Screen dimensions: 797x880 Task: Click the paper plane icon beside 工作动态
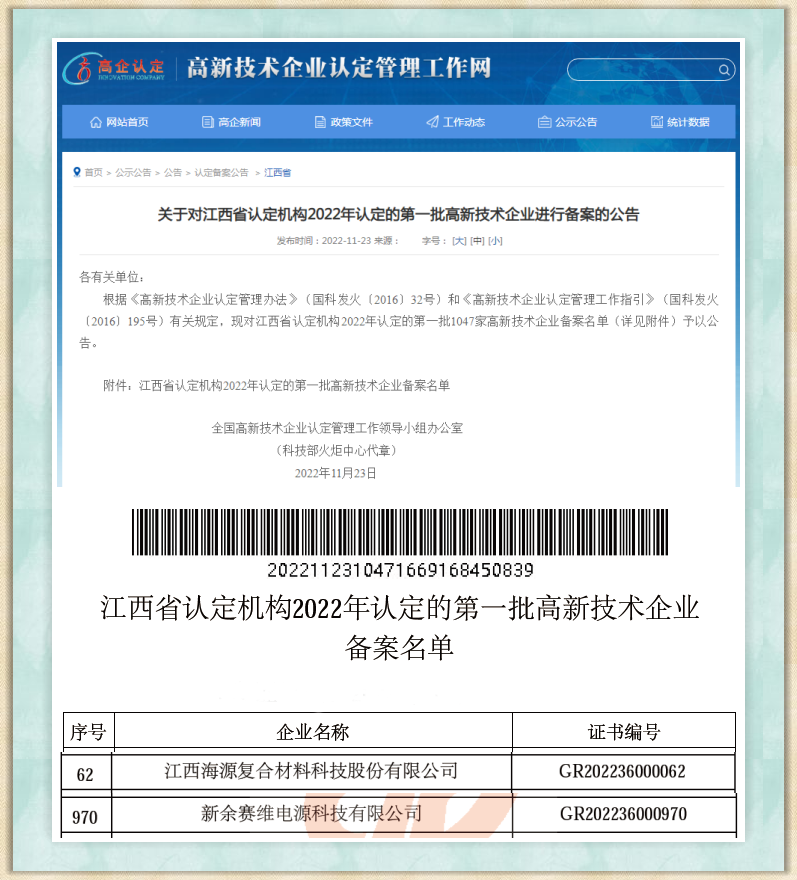pyautogui.click(x=432, y=122)
